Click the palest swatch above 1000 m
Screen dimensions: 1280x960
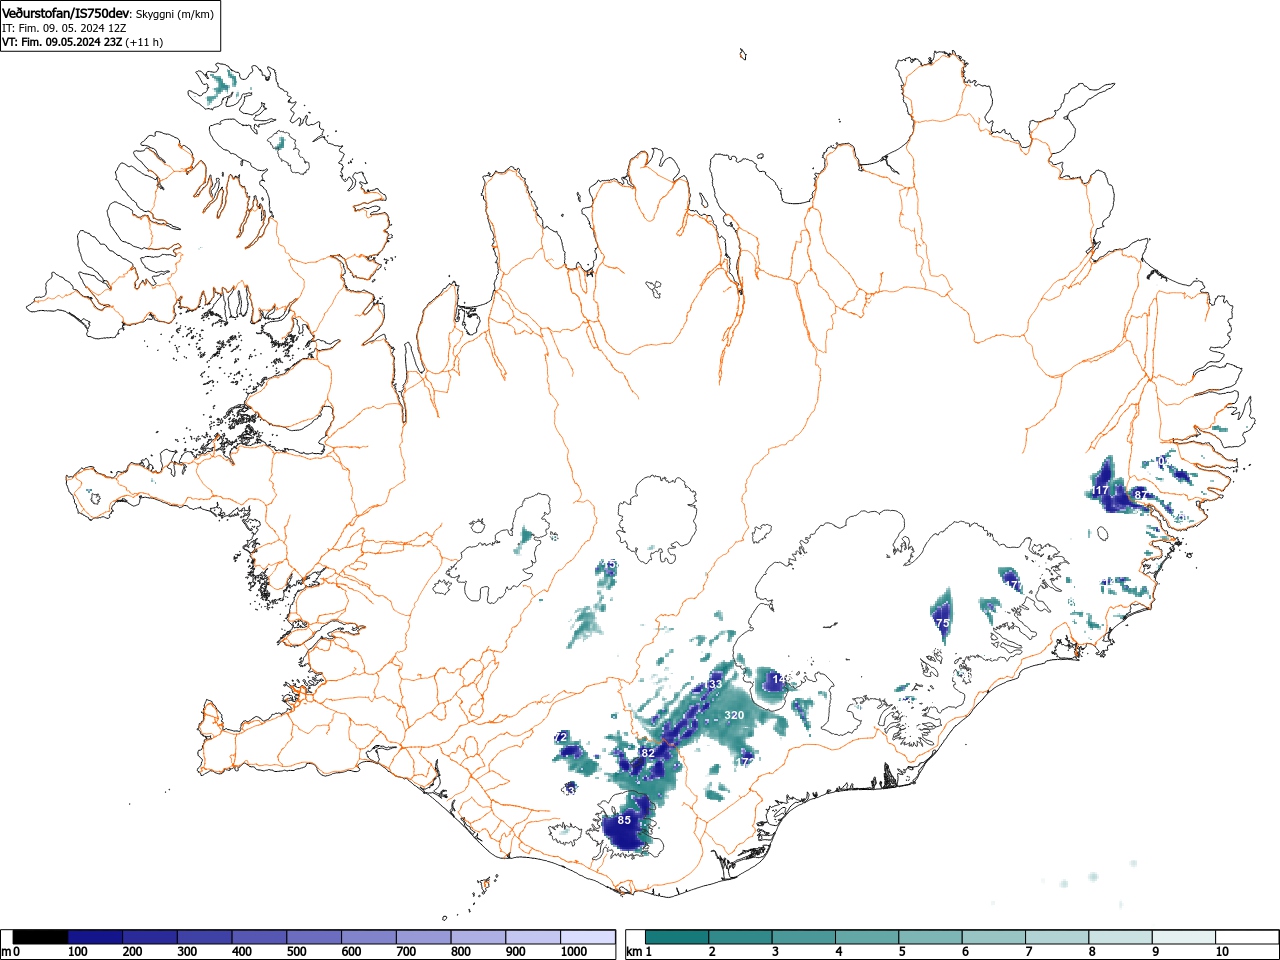click(x=587, y=937)
